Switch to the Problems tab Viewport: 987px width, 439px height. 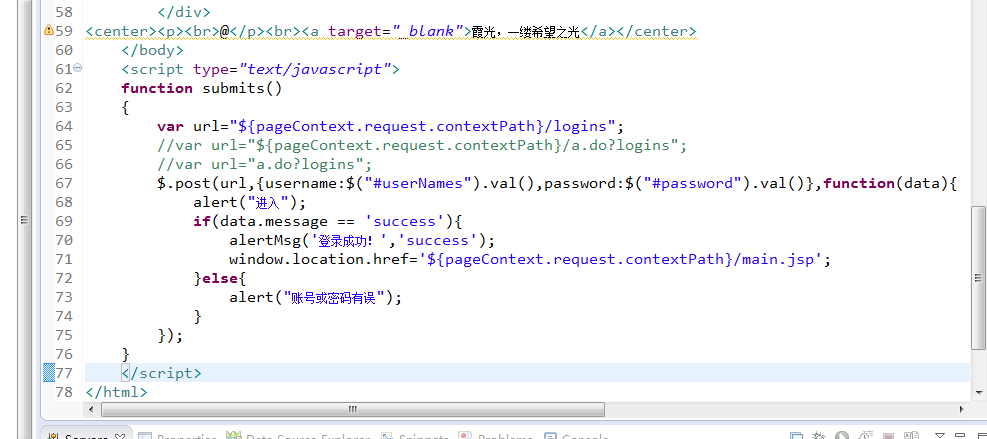[497, 436]
